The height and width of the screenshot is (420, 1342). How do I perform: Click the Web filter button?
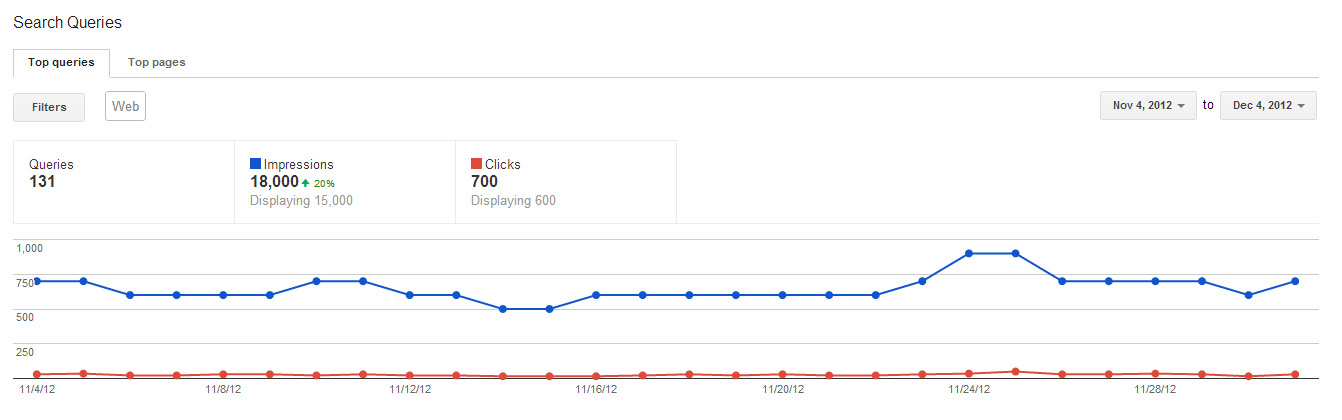pyautogui.click(x=125, y=106)
